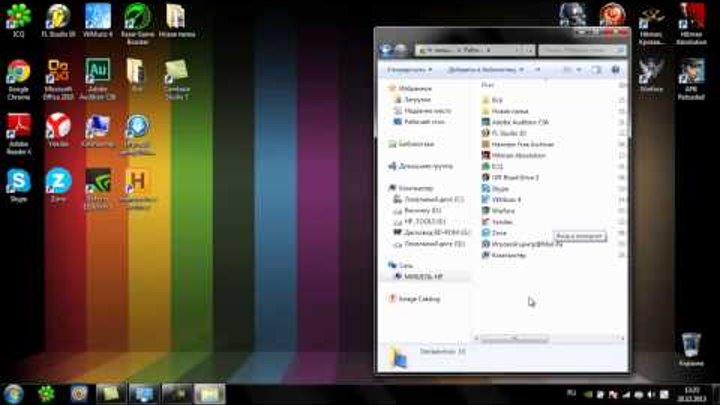Collapse the Favorites section in navigation pane
This screenshot has height=405, width=720.
click(x=389, y=89)
